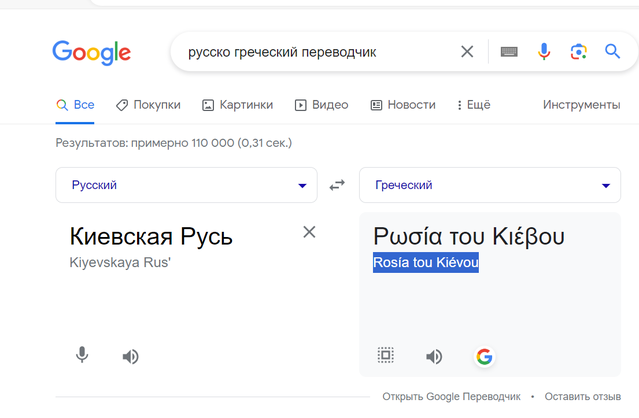This screenshot has height=418, width=639.
Task: Swap Russian and Greek languages
Action: pyautogui.click(x=337, y=185)
